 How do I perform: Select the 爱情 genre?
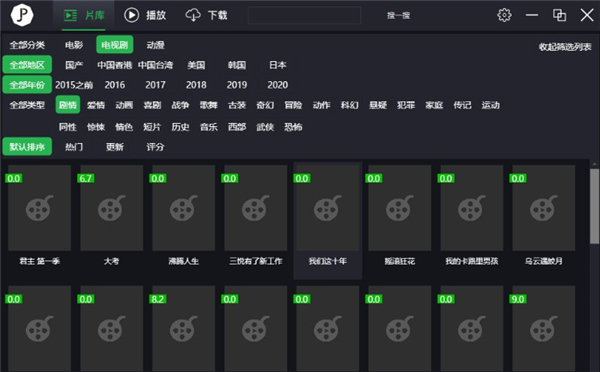(x=96, y=105)
